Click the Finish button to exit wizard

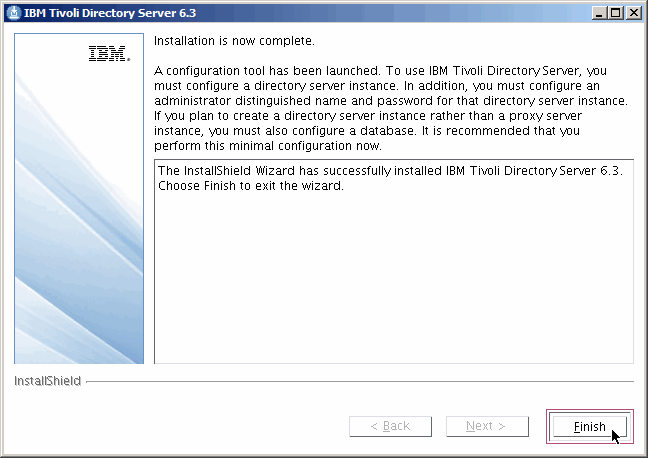(x=589, y=426)
